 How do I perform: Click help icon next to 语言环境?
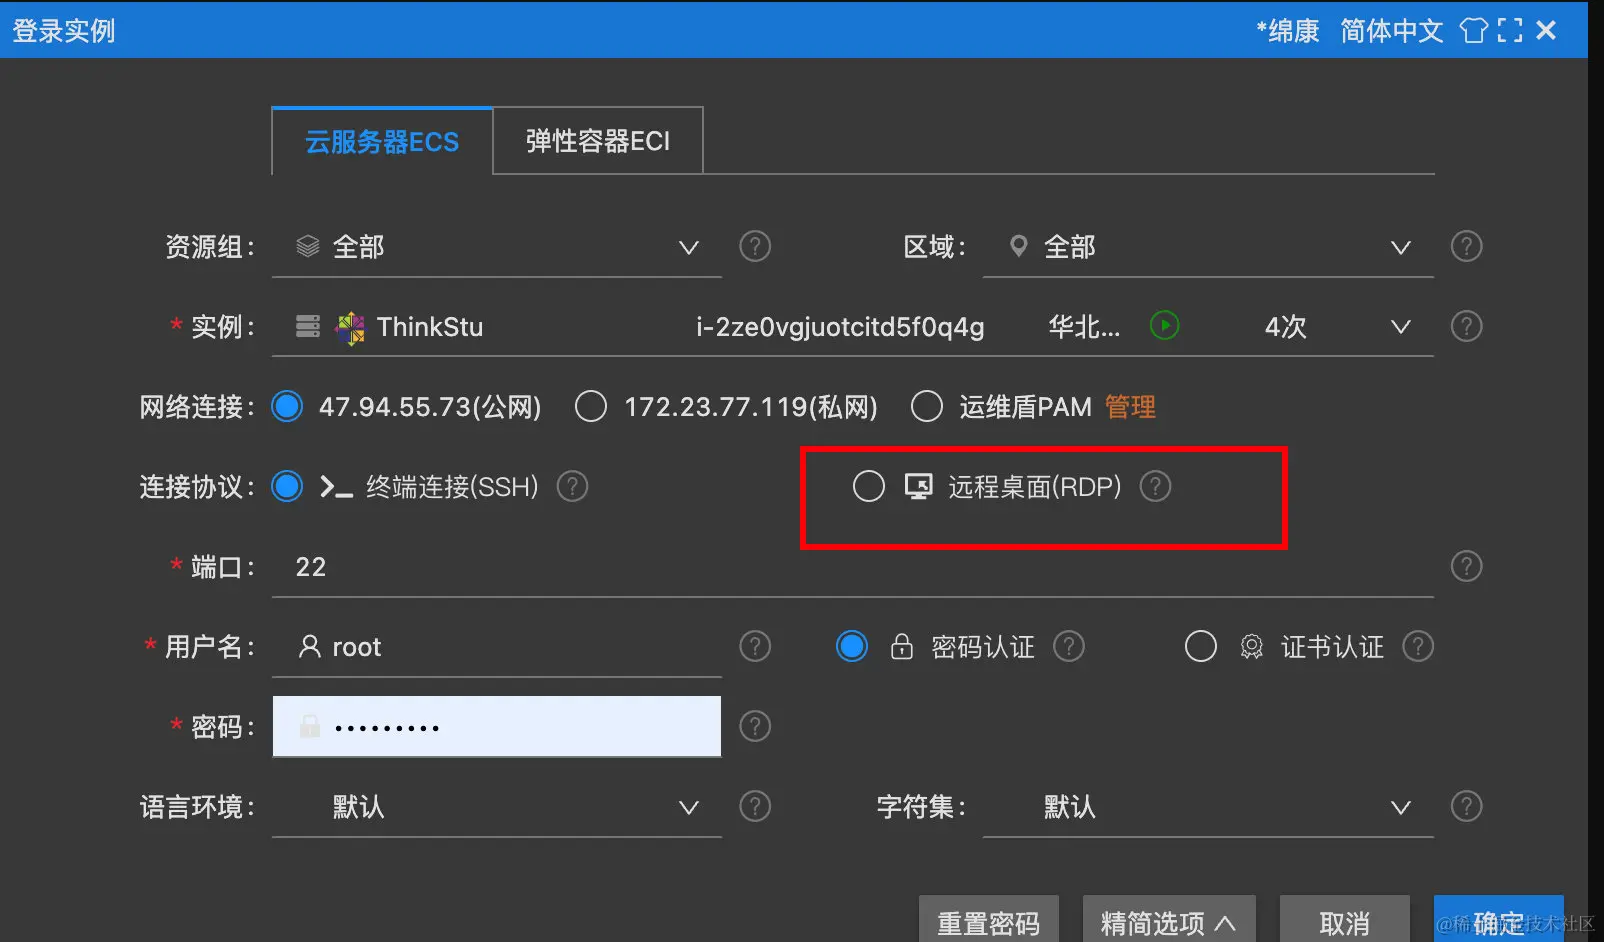pos(755,806)
